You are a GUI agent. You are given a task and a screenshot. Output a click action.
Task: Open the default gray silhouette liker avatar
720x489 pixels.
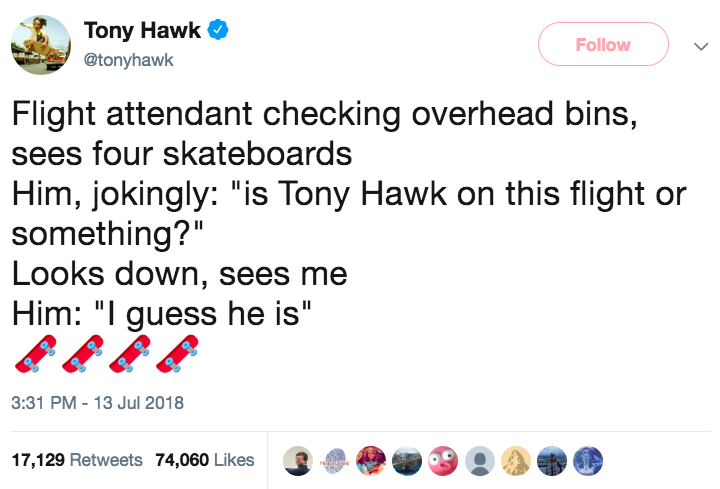click(480, 461)
